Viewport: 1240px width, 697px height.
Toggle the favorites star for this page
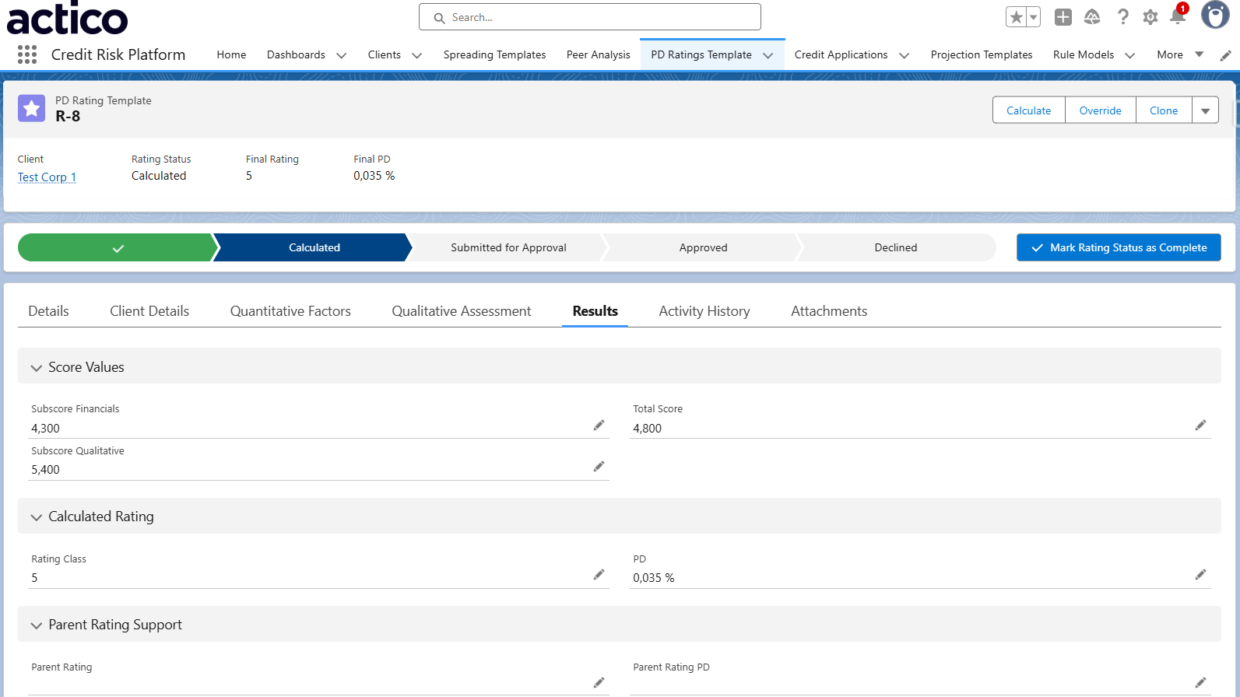click(1017, 16)
